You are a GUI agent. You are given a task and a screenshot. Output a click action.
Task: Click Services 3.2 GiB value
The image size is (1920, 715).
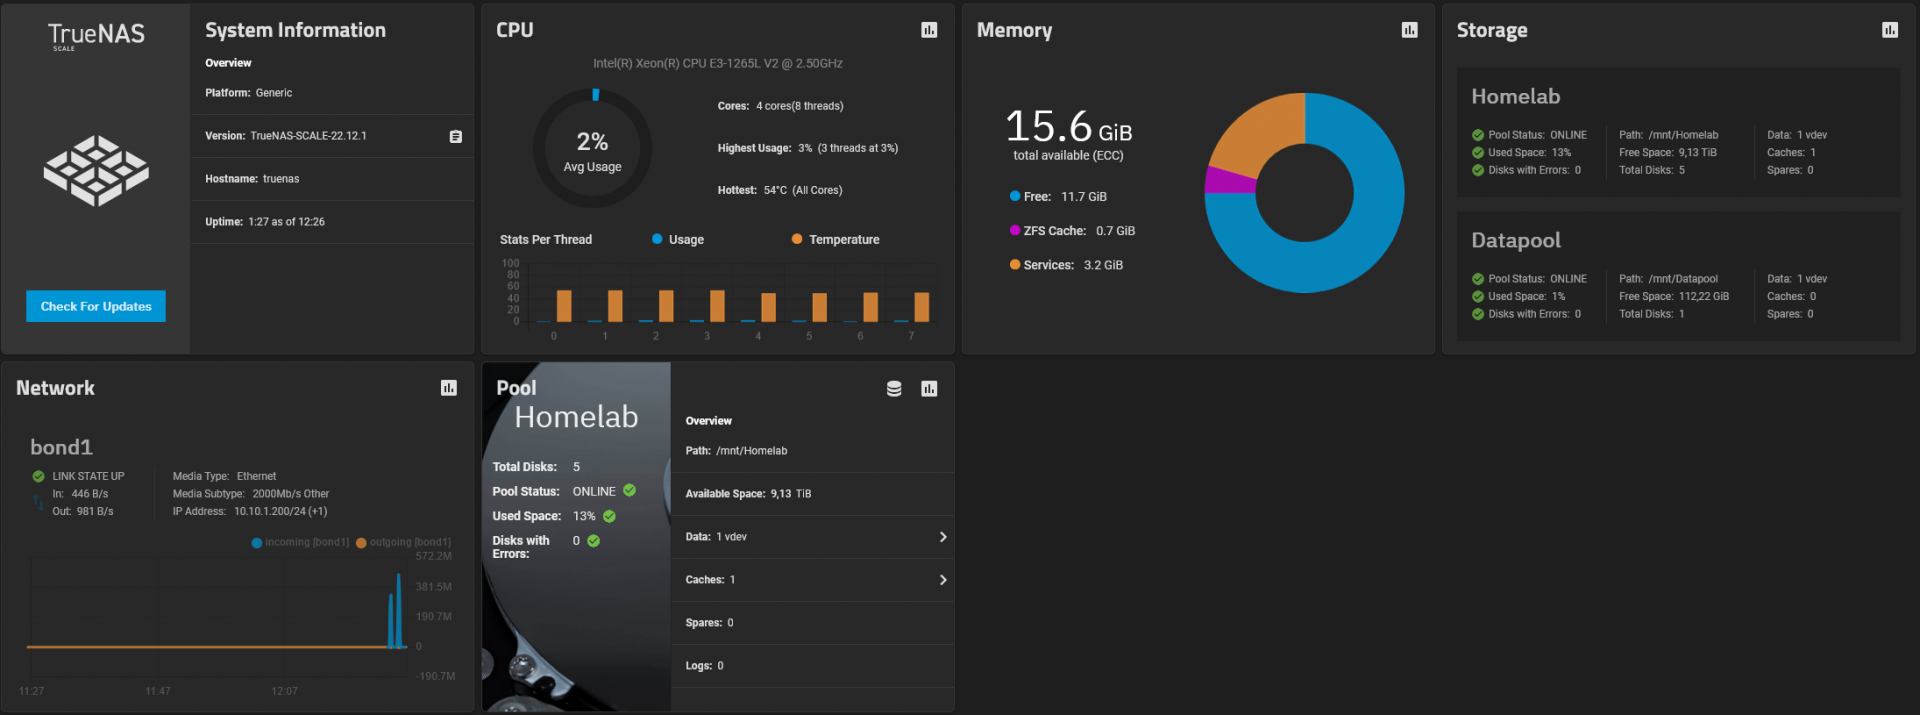(x=1103, y=265)
